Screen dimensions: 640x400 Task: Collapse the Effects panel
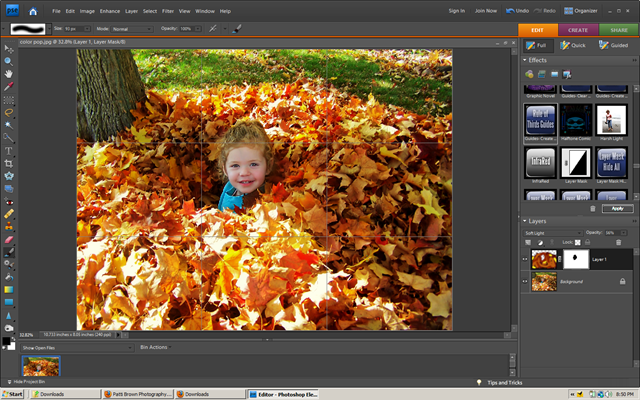525,60
